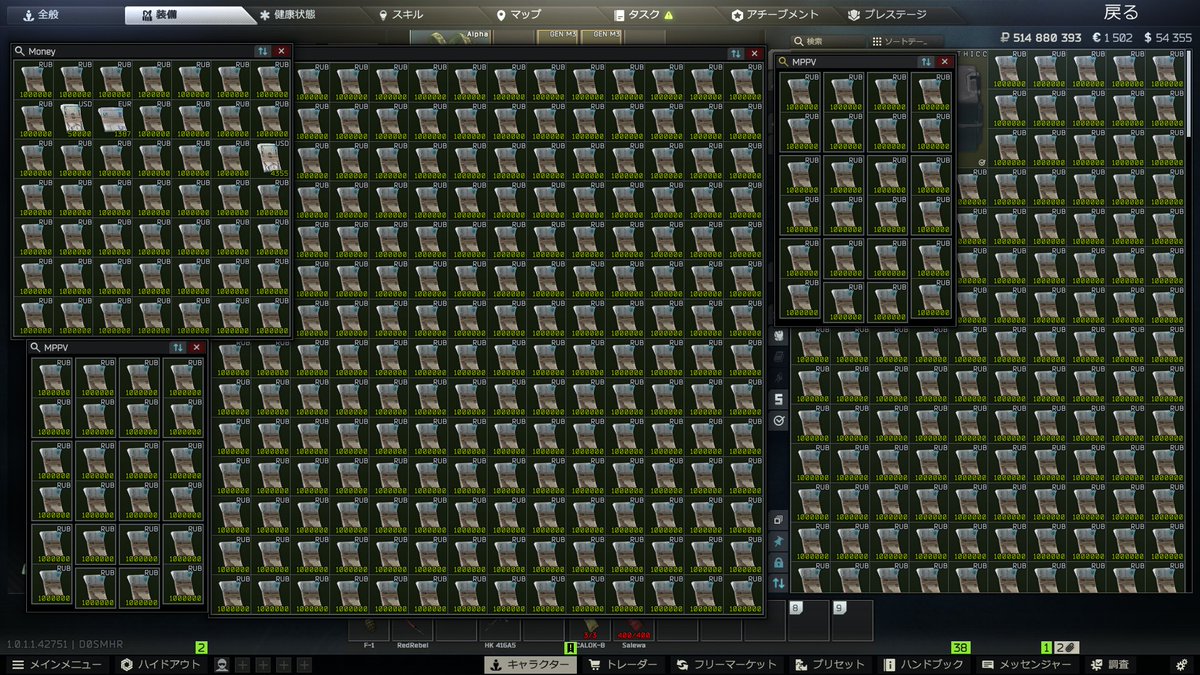1200x675 pixels.
Task: Click the 戻る back button
Action: click(x=1121, y=13)
